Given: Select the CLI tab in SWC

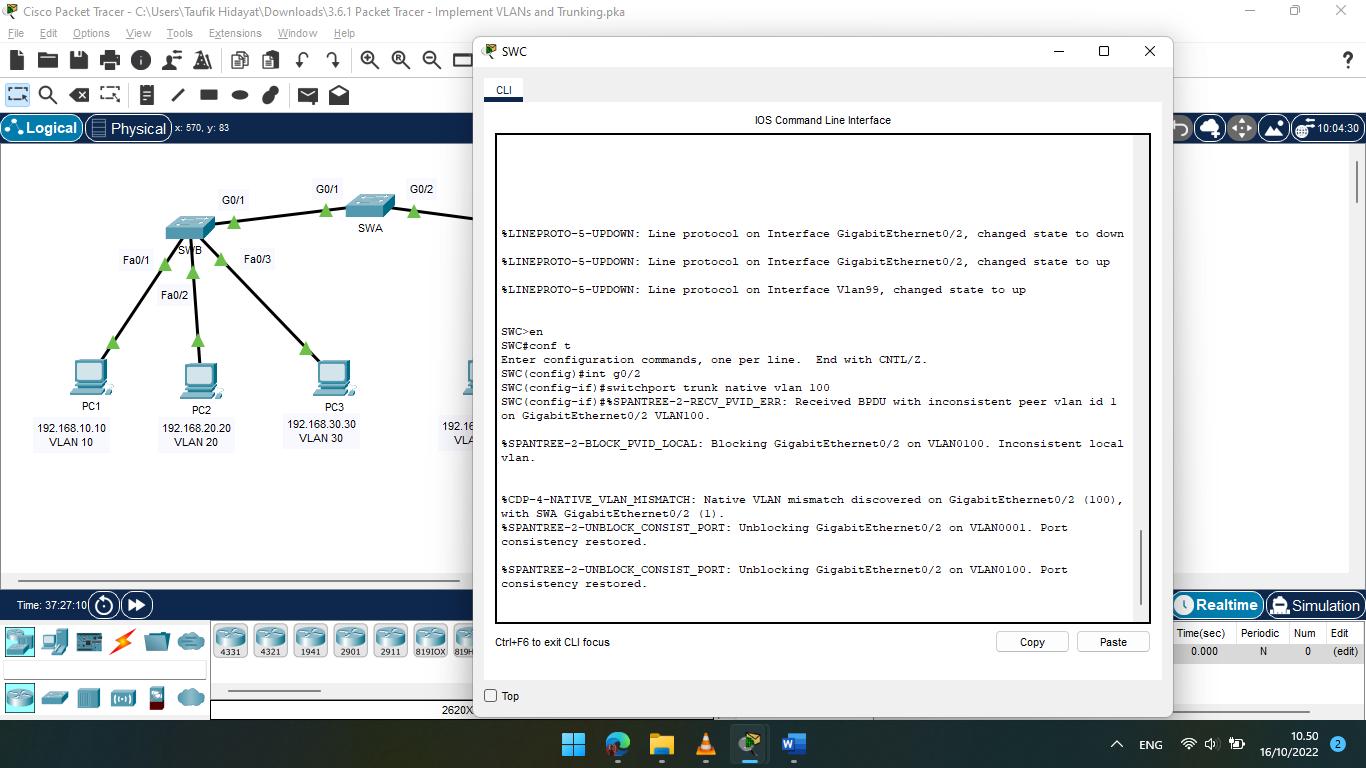Looking at the screenshot, I should (504, 90).
